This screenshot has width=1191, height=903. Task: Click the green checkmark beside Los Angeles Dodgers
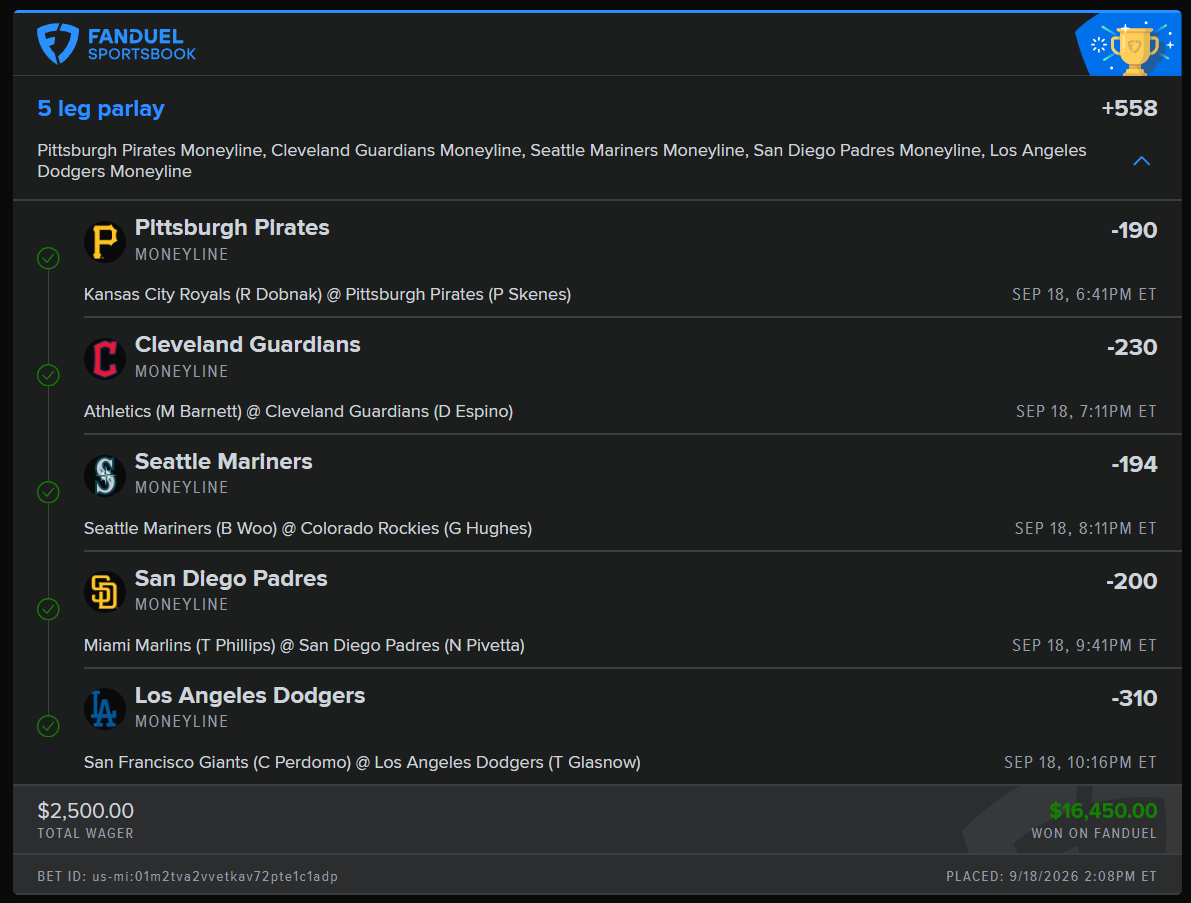[49, 726]
